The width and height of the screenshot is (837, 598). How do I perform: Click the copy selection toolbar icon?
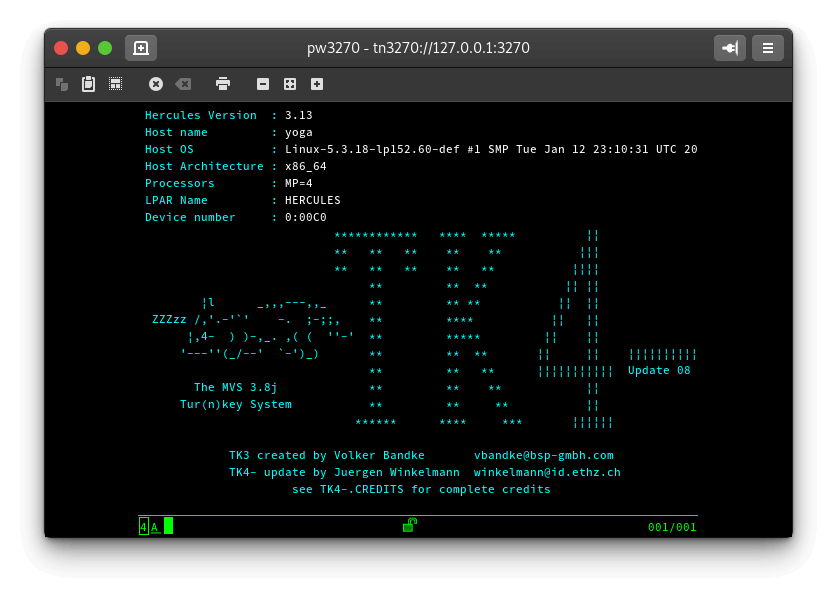62,84
